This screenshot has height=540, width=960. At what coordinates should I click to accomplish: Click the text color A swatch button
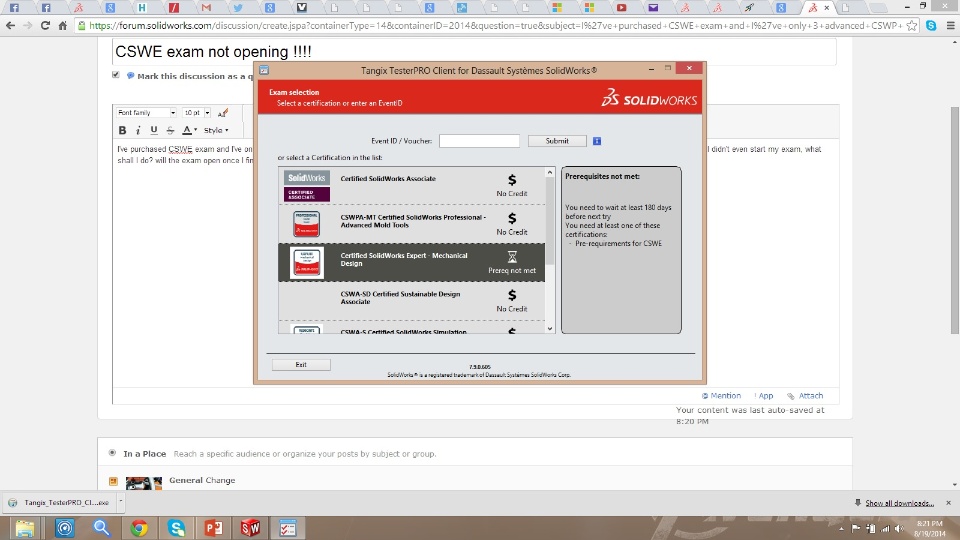(187, 130)
